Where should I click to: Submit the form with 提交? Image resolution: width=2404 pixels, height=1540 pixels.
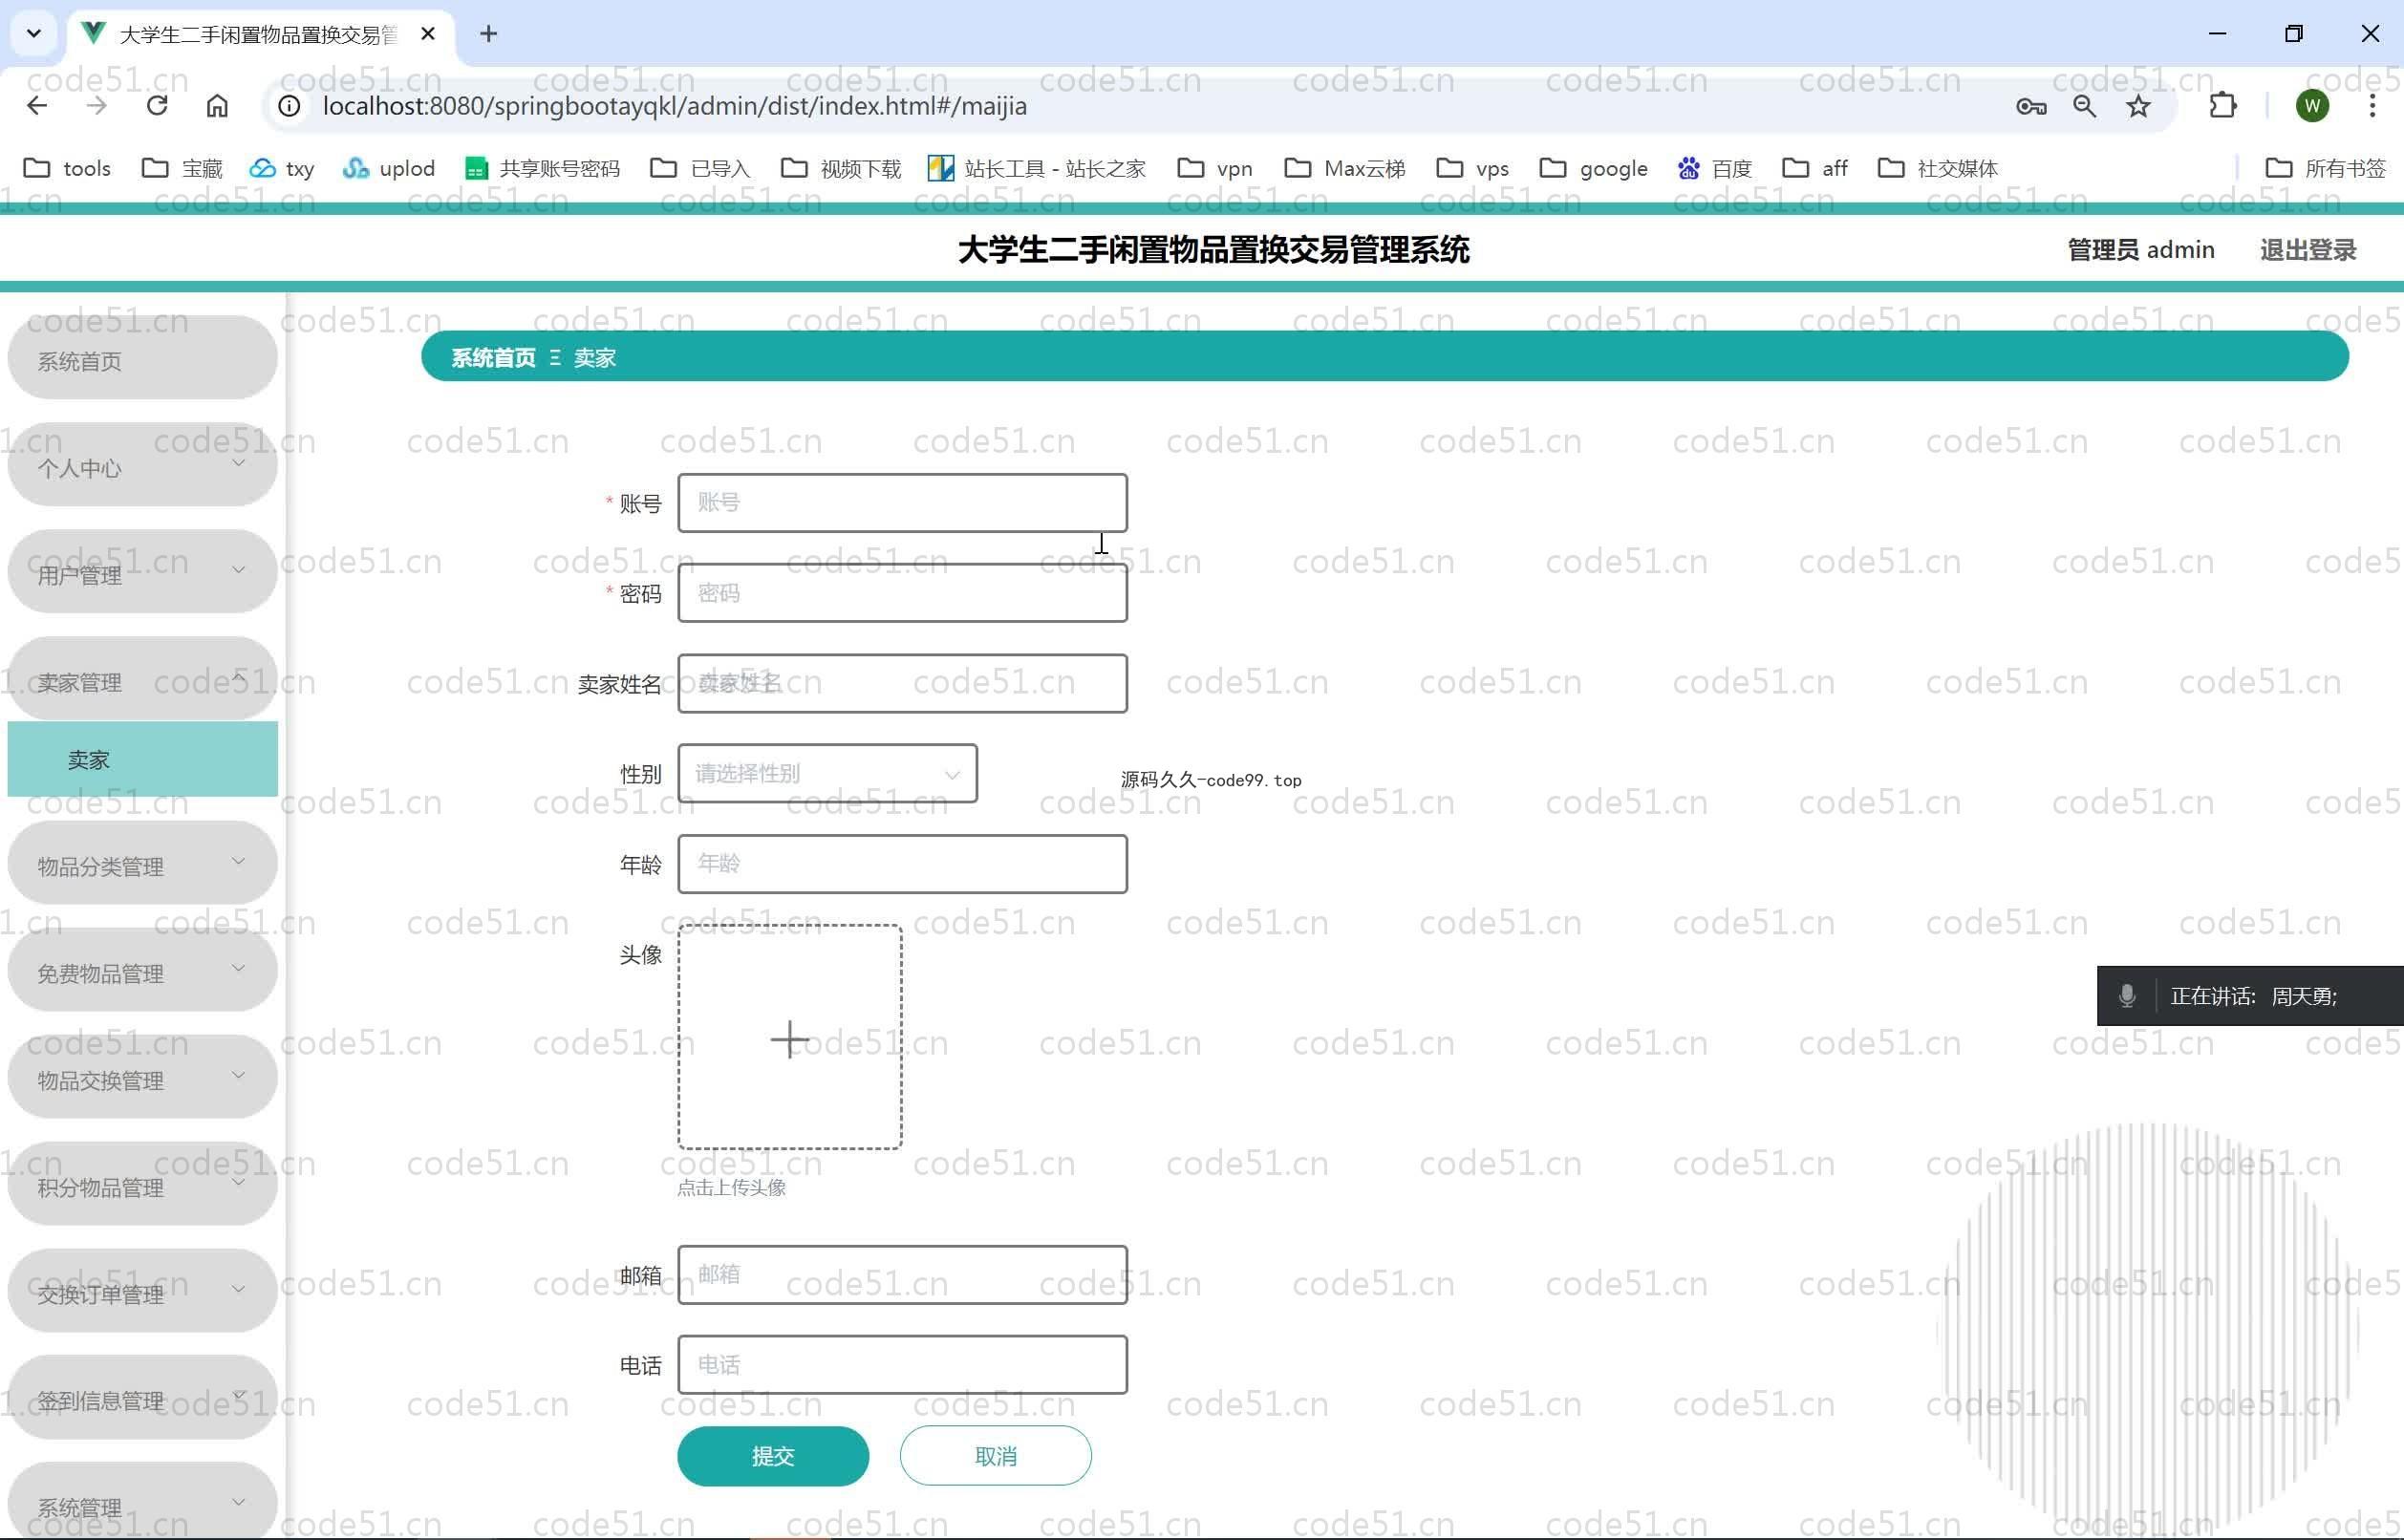[773, 1457]
